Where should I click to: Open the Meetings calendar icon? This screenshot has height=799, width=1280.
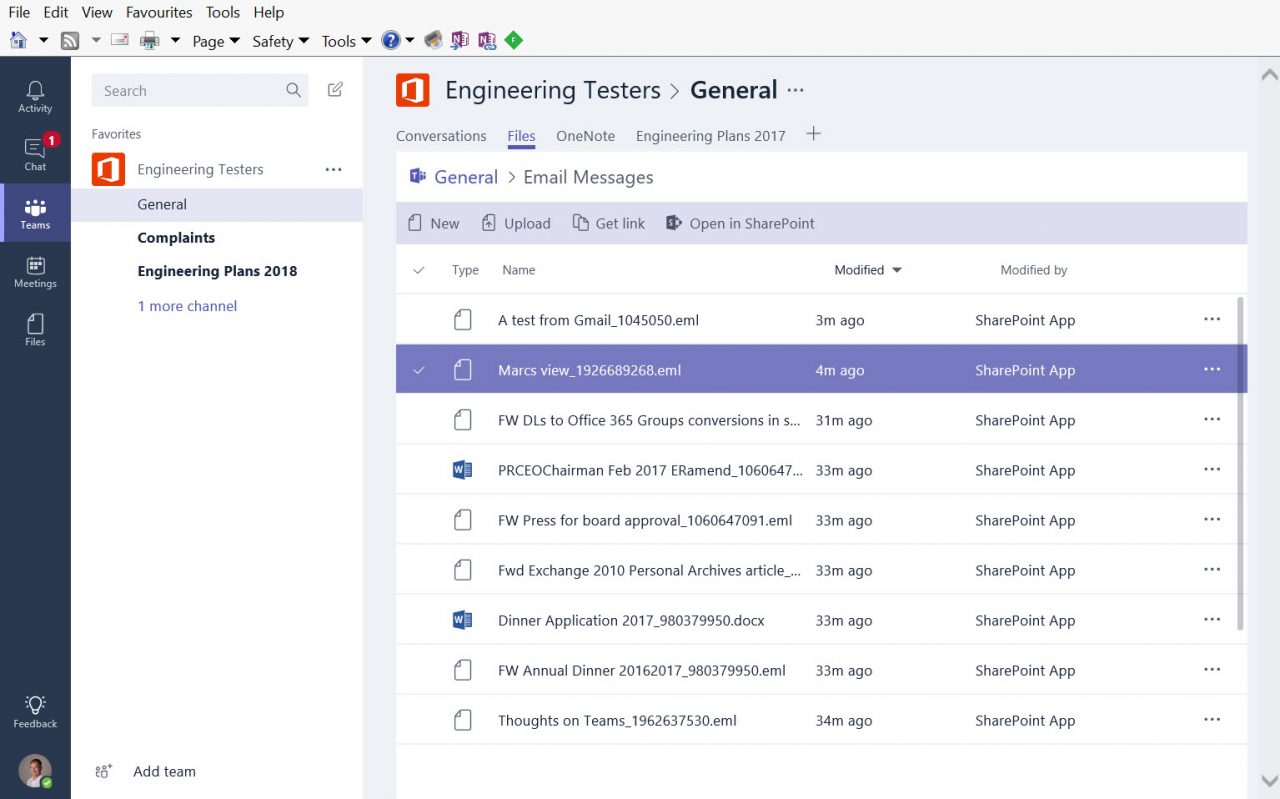35,266
